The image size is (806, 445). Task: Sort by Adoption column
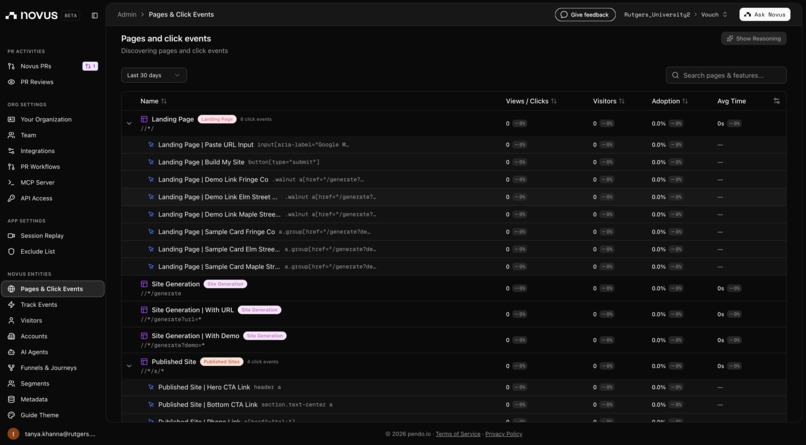670,101
